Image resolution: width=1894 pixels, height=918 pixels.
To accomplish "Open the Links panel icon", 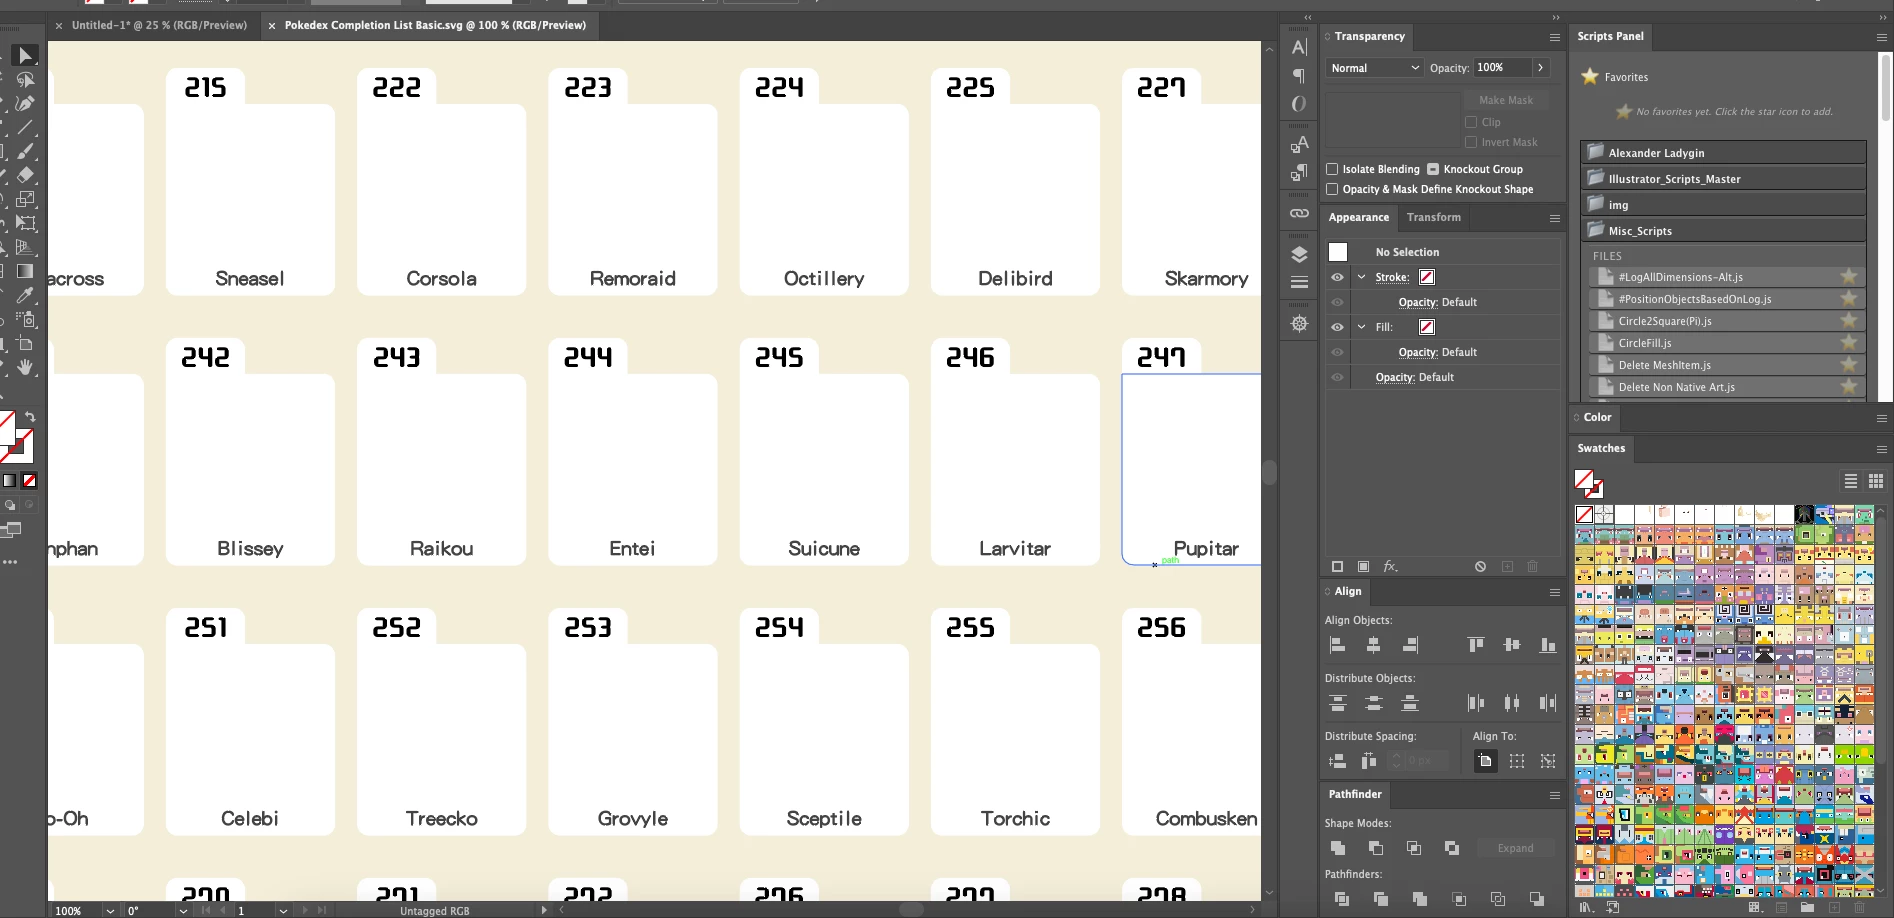I will point(1299,213).
